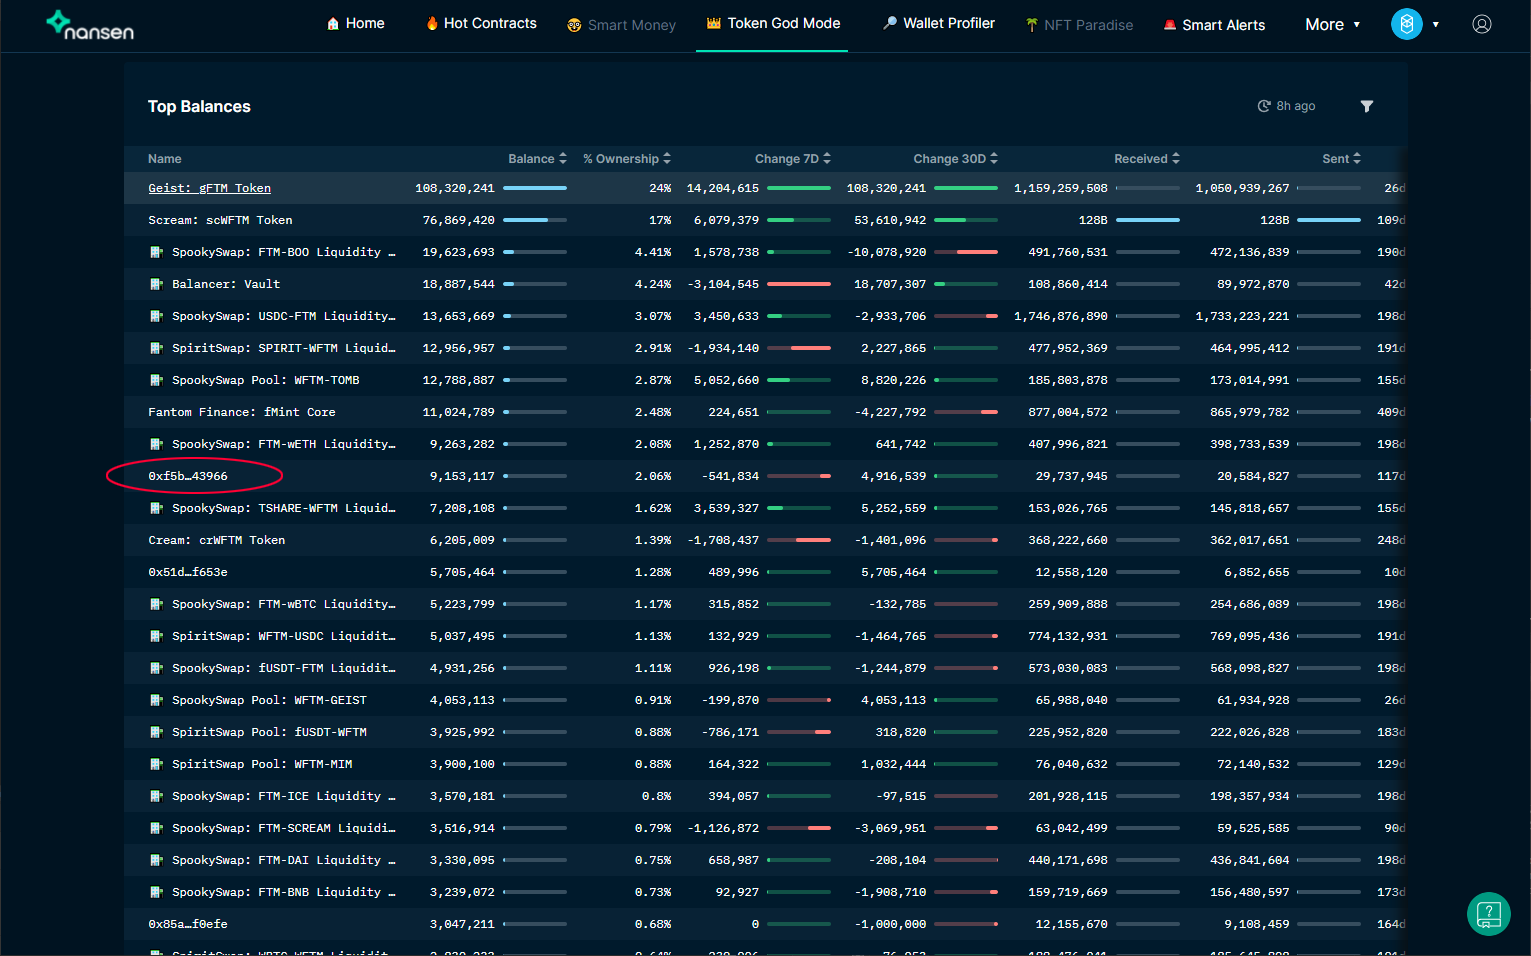This screenshot has width=1531, height=956.
Task: Open address 0xf5b…43966
Action: [x=188, y=476]
